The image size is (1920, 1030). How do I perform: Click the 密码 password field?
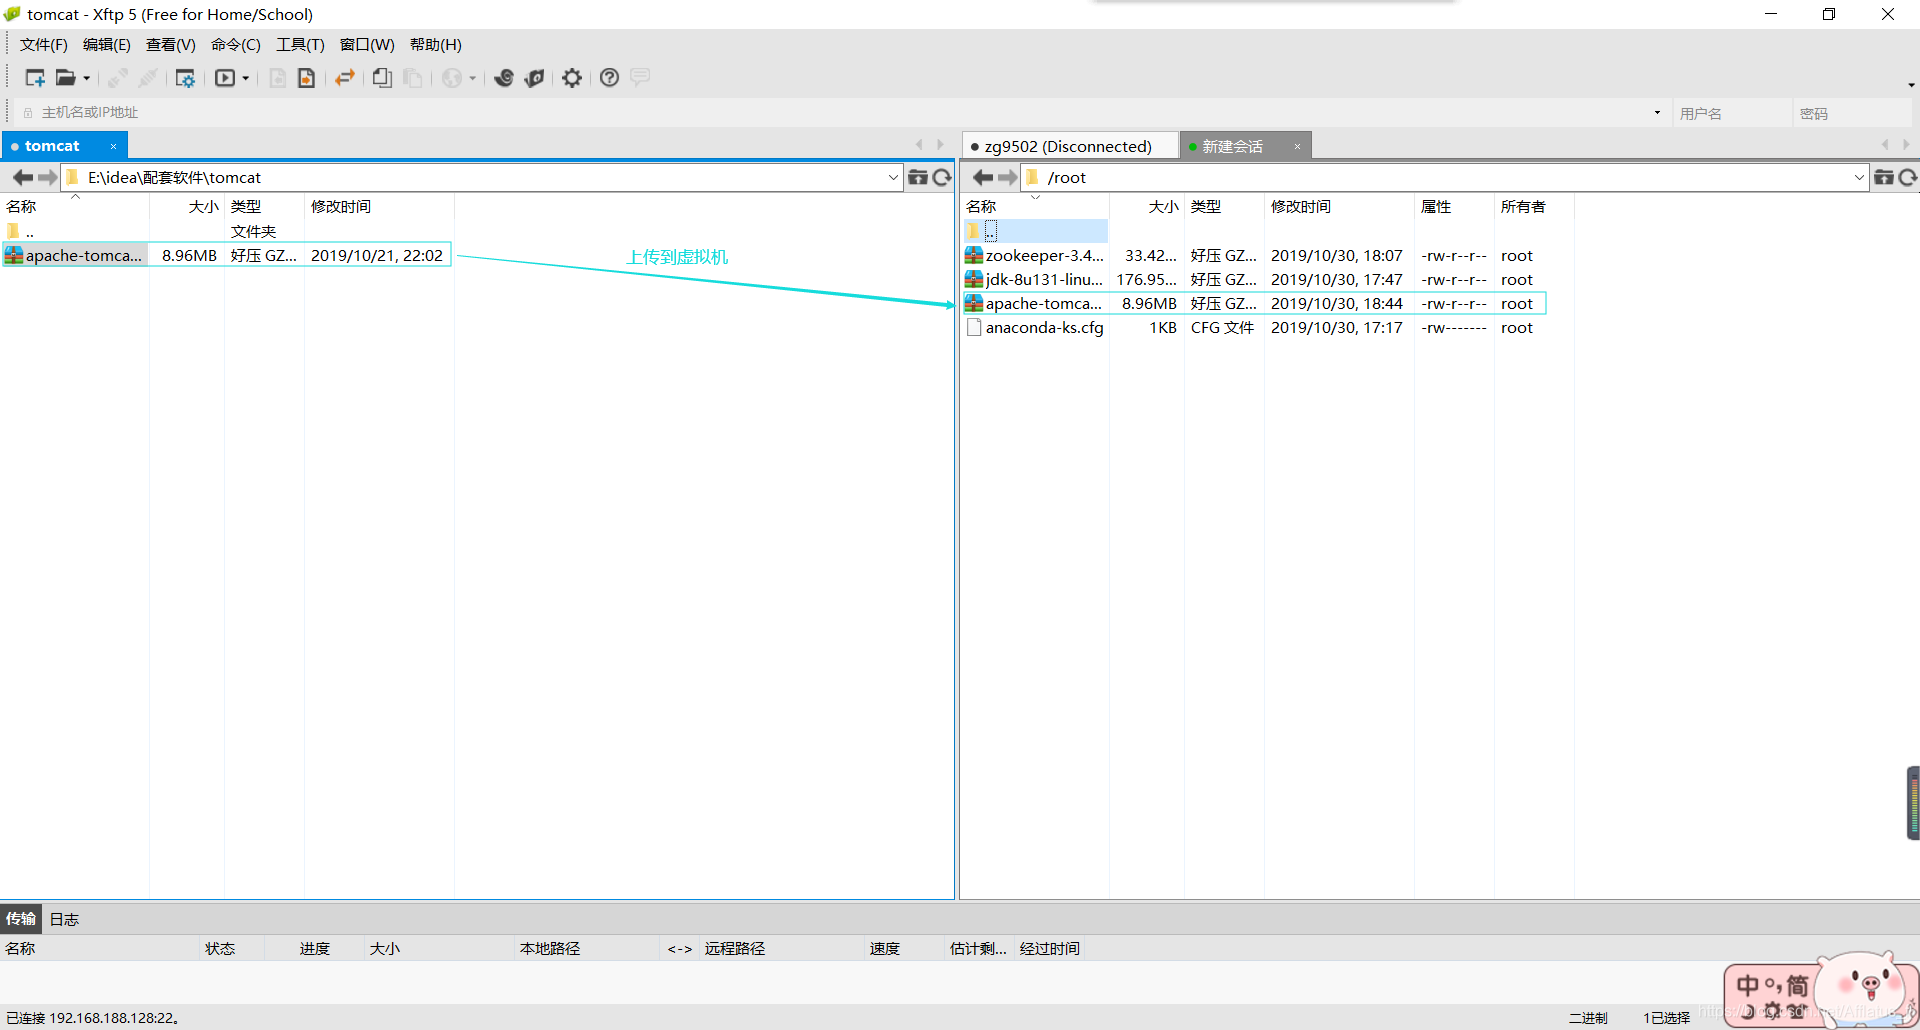(x=1852, y=114)
